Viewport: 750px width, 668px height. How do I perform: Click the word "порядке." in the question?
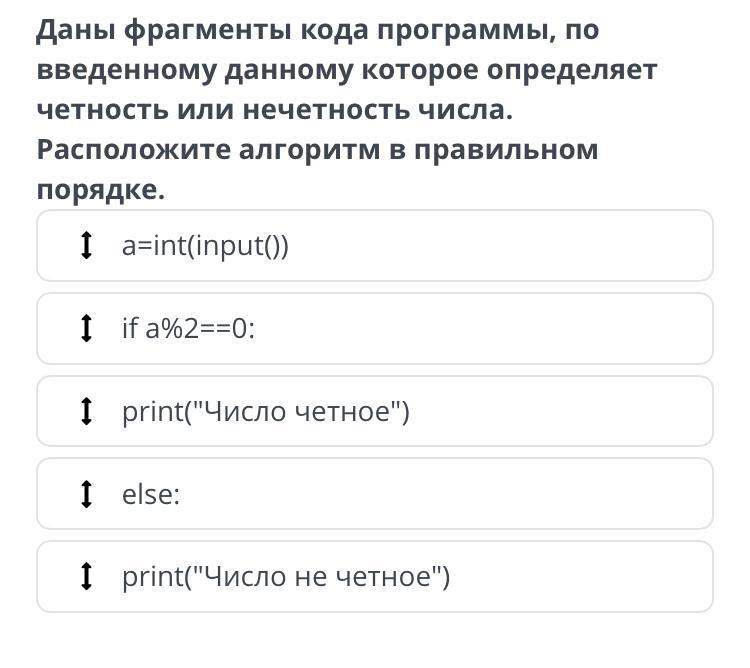(100, 190)
